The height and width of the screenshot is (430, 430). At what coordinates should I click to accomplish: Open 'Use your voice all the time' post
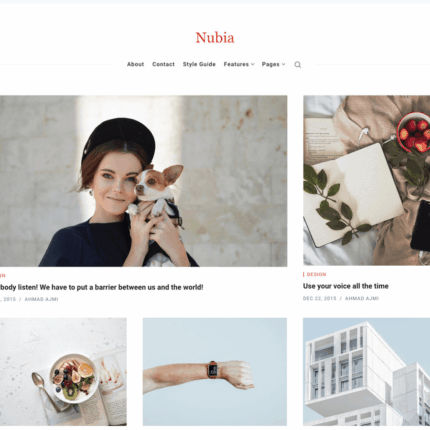[x=346, y=286]
